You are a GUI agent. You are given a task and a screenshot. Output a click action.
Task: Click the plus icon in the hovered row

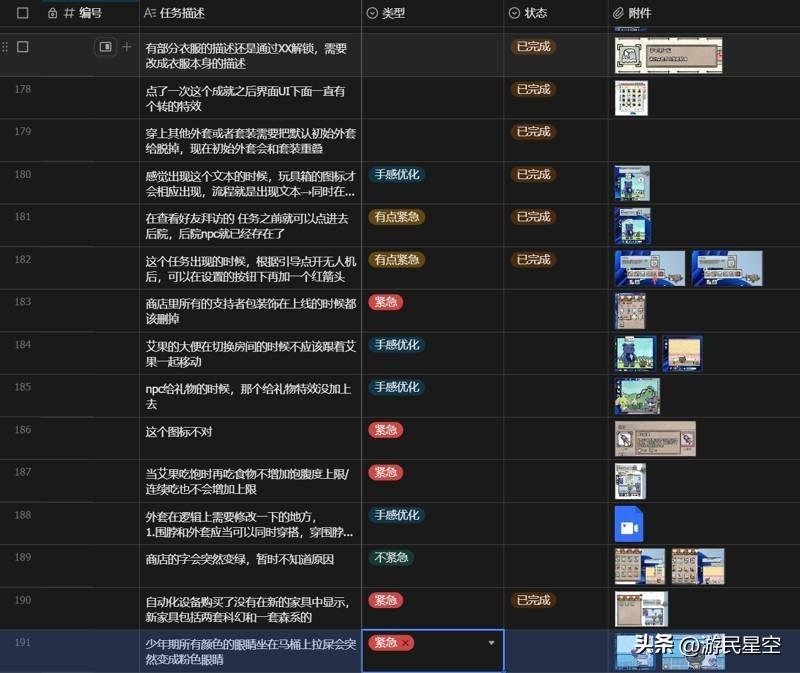coord(127,47)
